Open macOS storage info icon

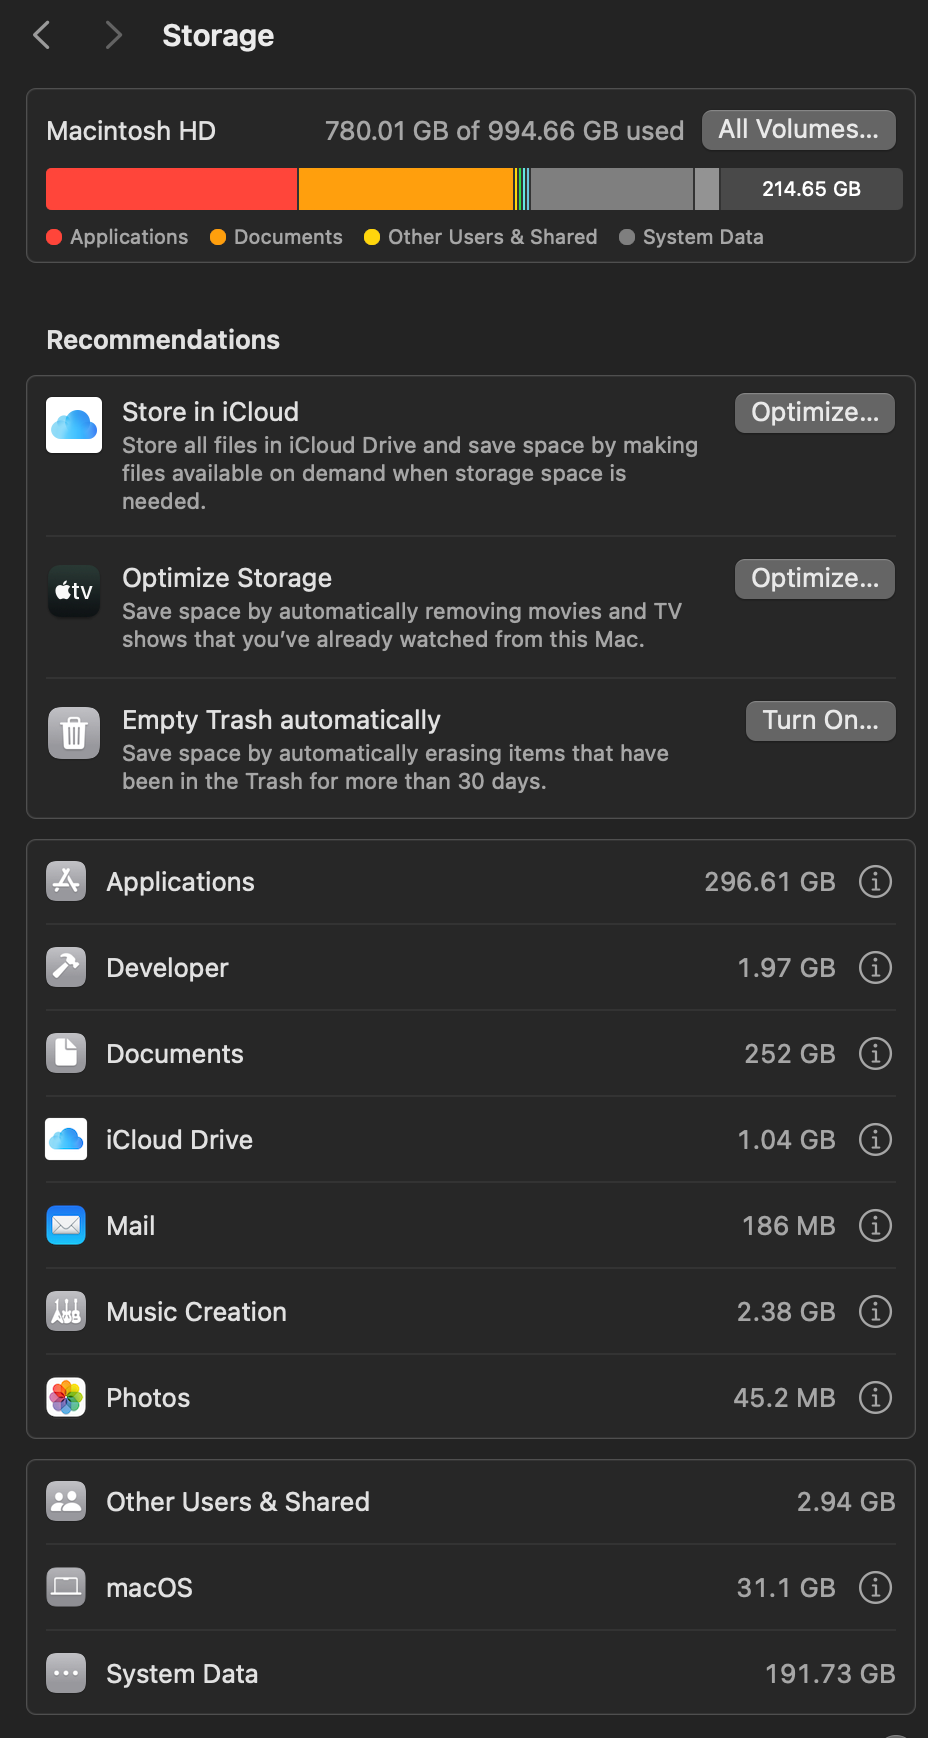(875, 1588)
